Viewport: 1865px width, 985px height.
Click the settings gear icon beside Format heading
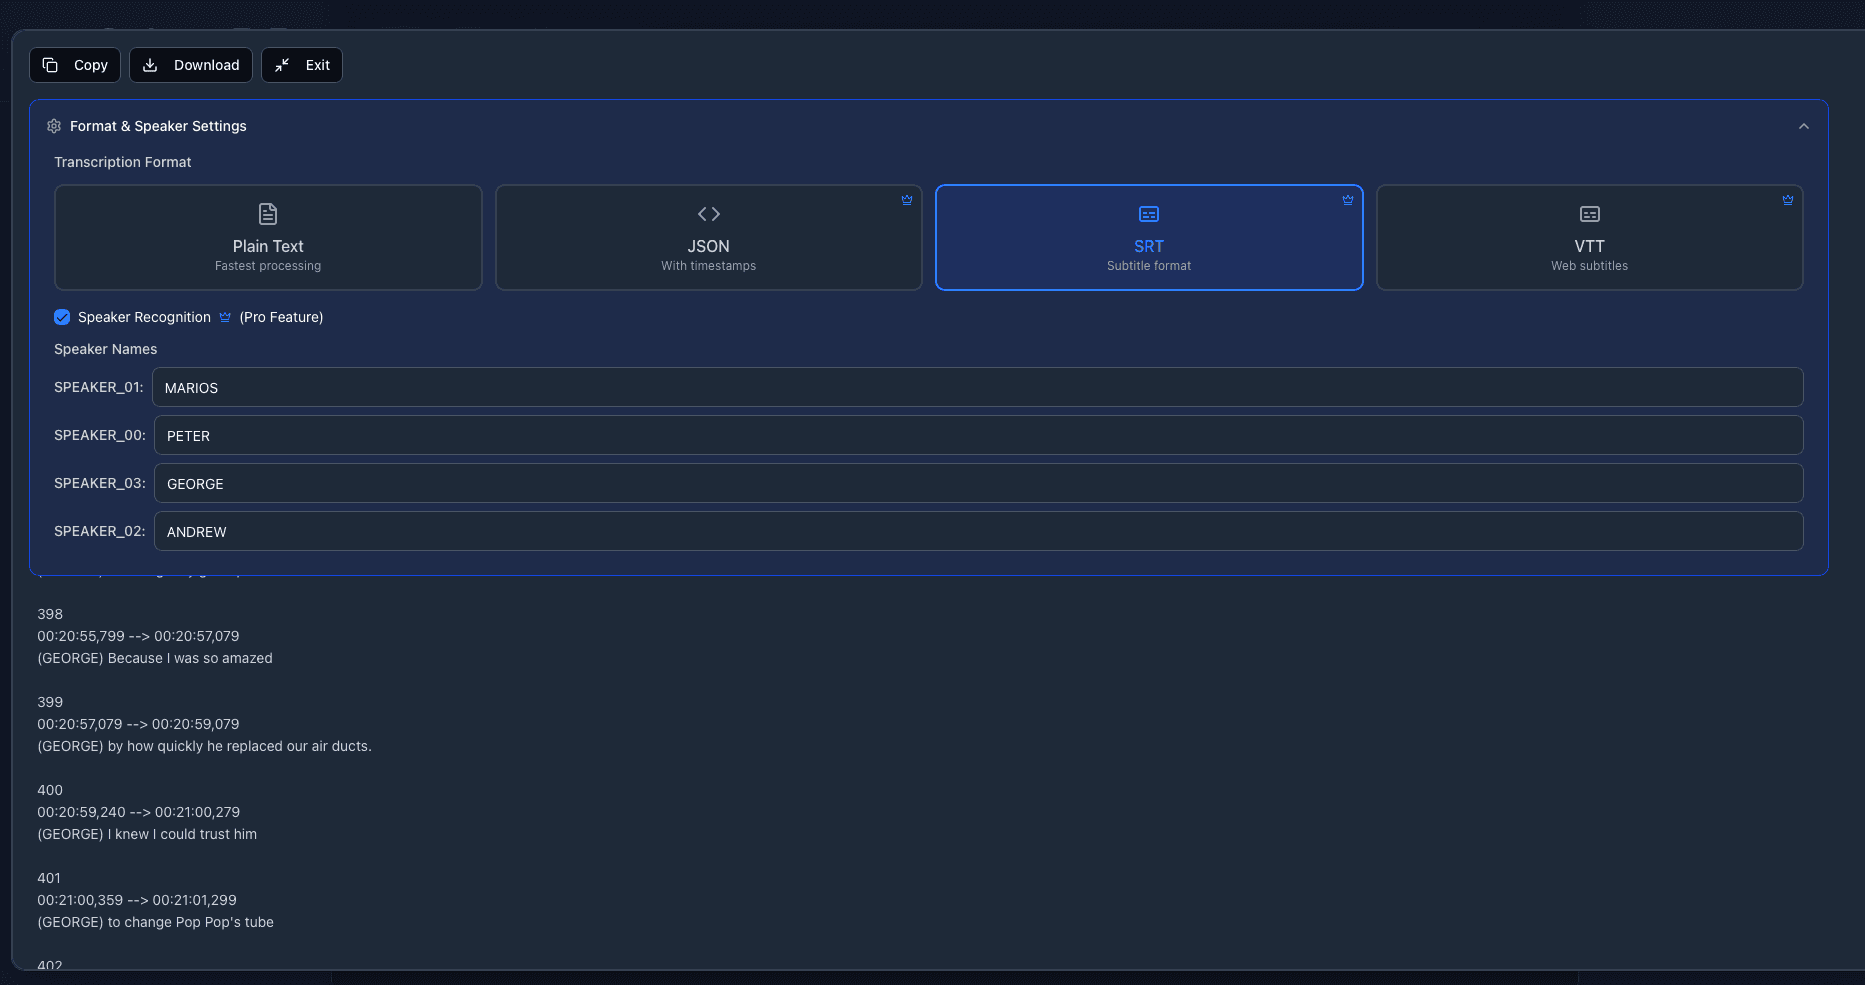point(54,126)
